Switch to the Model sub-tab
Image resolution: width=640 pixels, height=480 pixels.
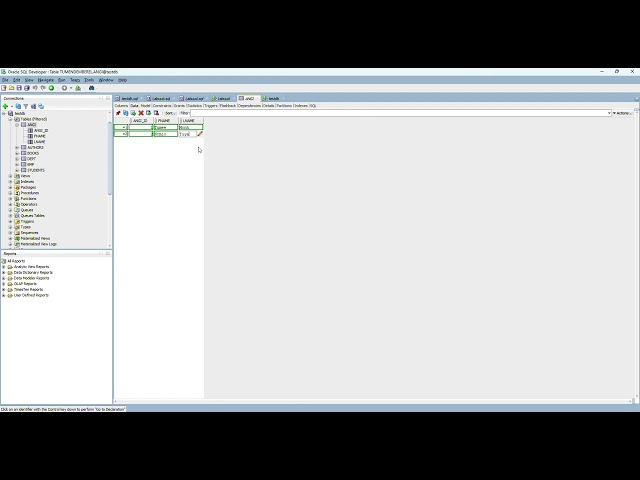(x=145, y=106)
